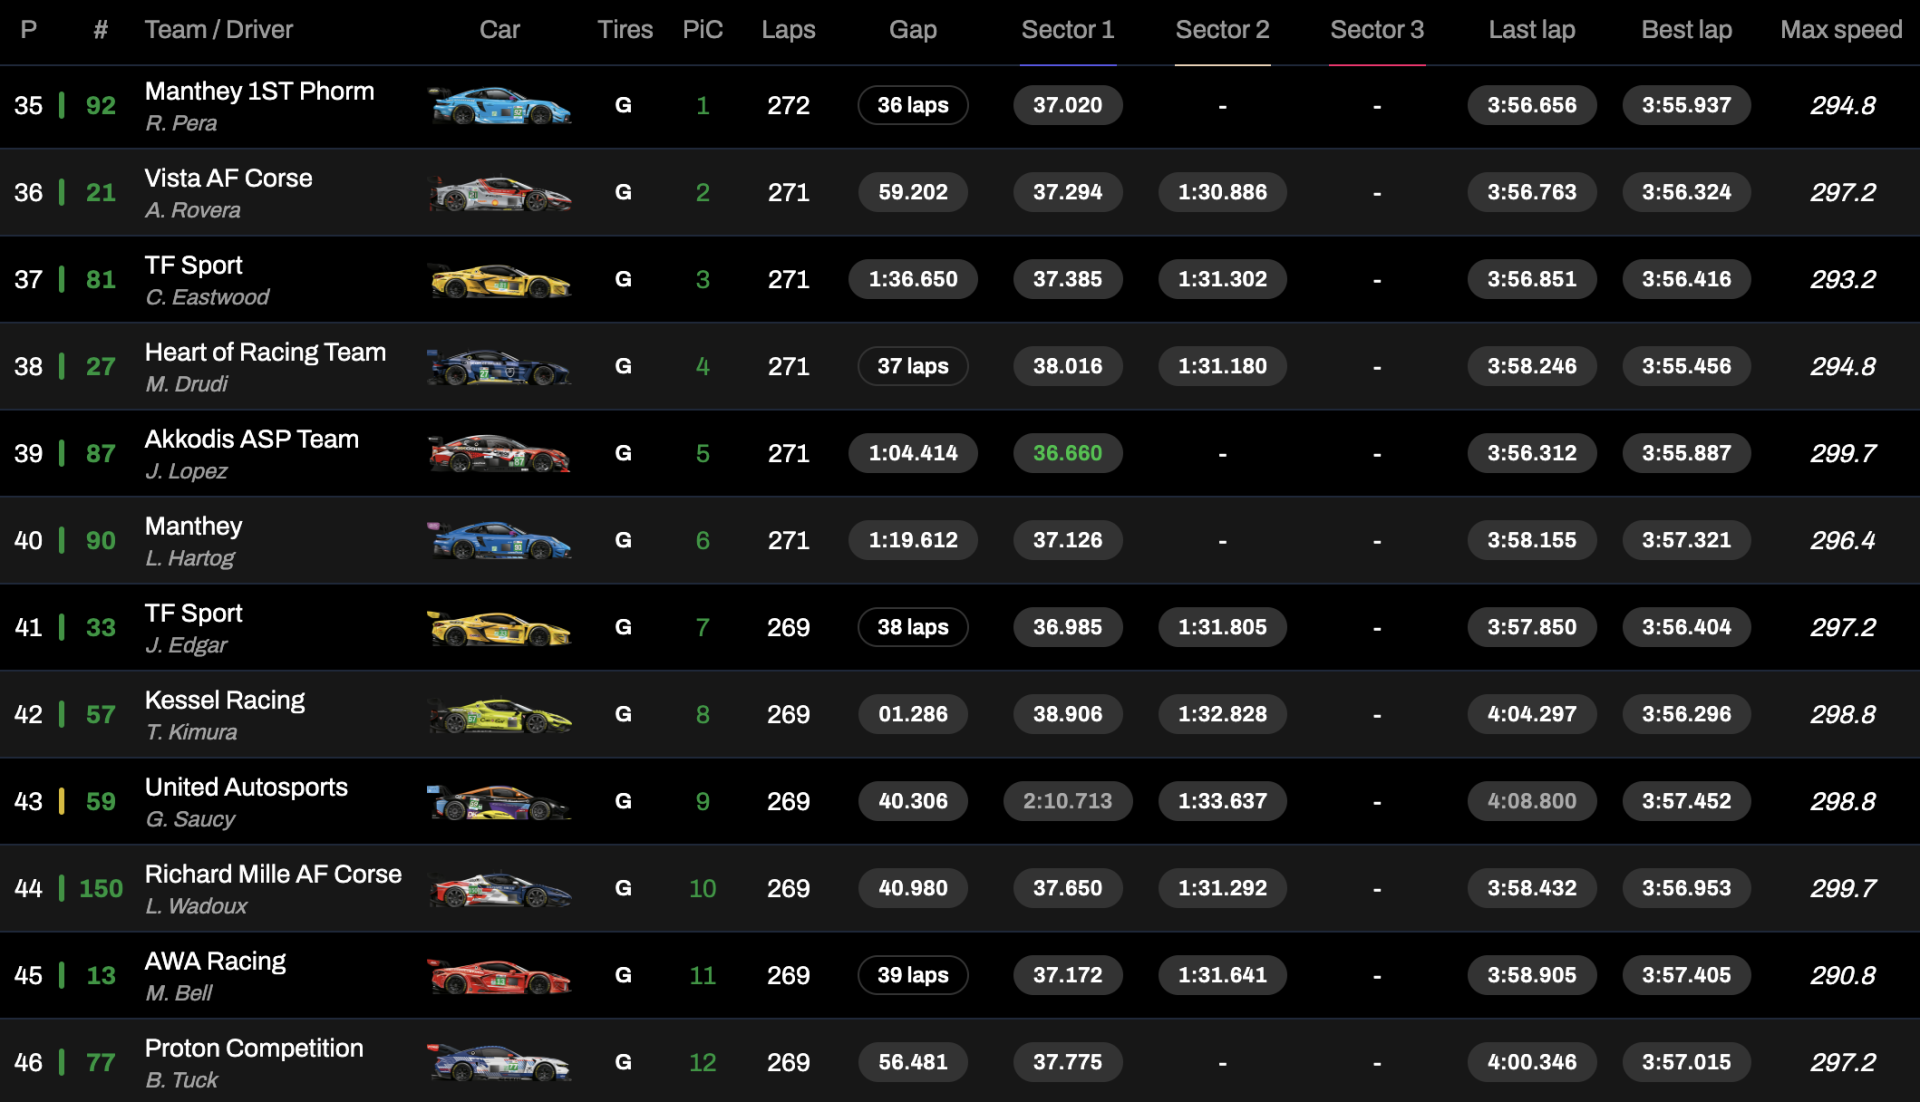
Task: Click the 272 laps value
Action: [x=788, y=105]
